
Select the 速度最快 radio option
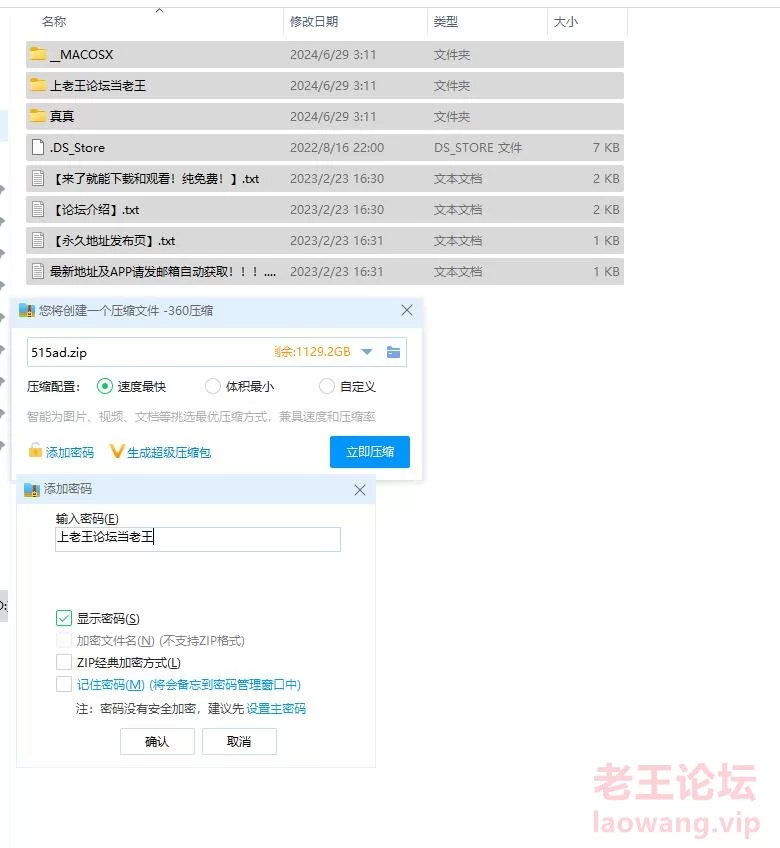click(x=104, y=386)
